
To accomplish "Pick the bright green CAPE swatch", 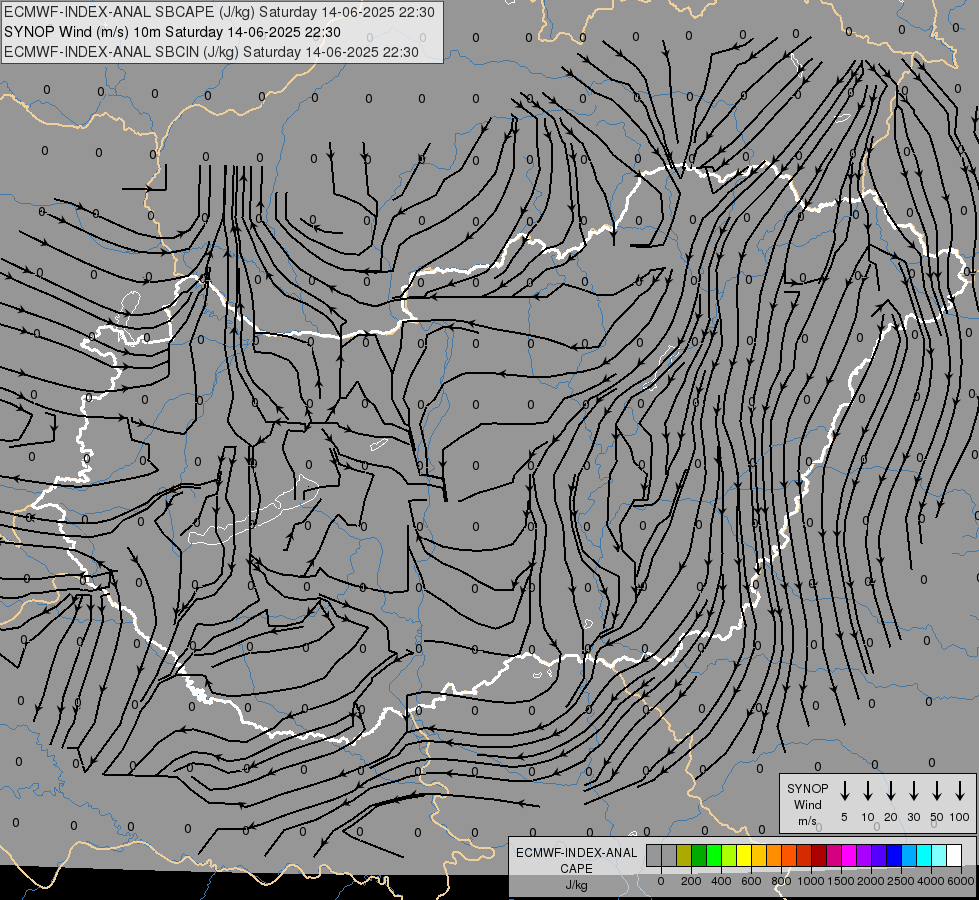I will (x=714, y=856).
